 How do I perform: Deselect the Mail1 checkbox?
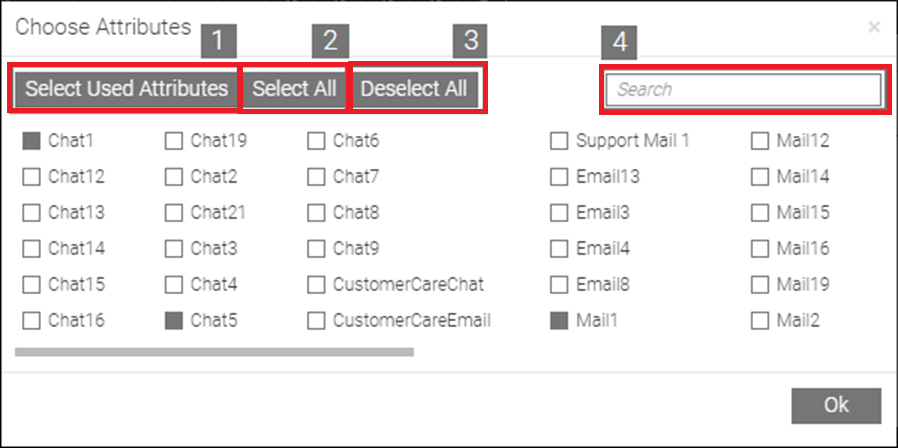point(559,321)
